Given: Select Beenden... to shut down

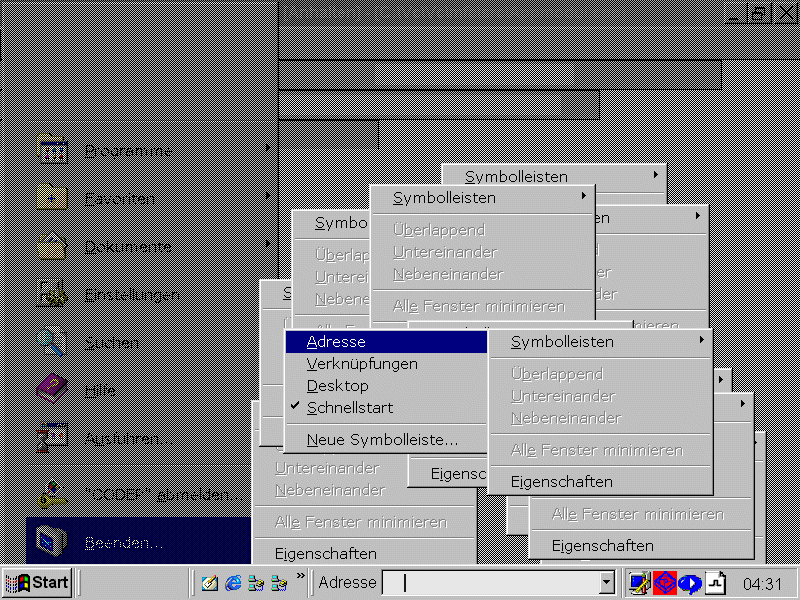Looking at the screenshot, I should pyautogui.click(x=124, y=543).
